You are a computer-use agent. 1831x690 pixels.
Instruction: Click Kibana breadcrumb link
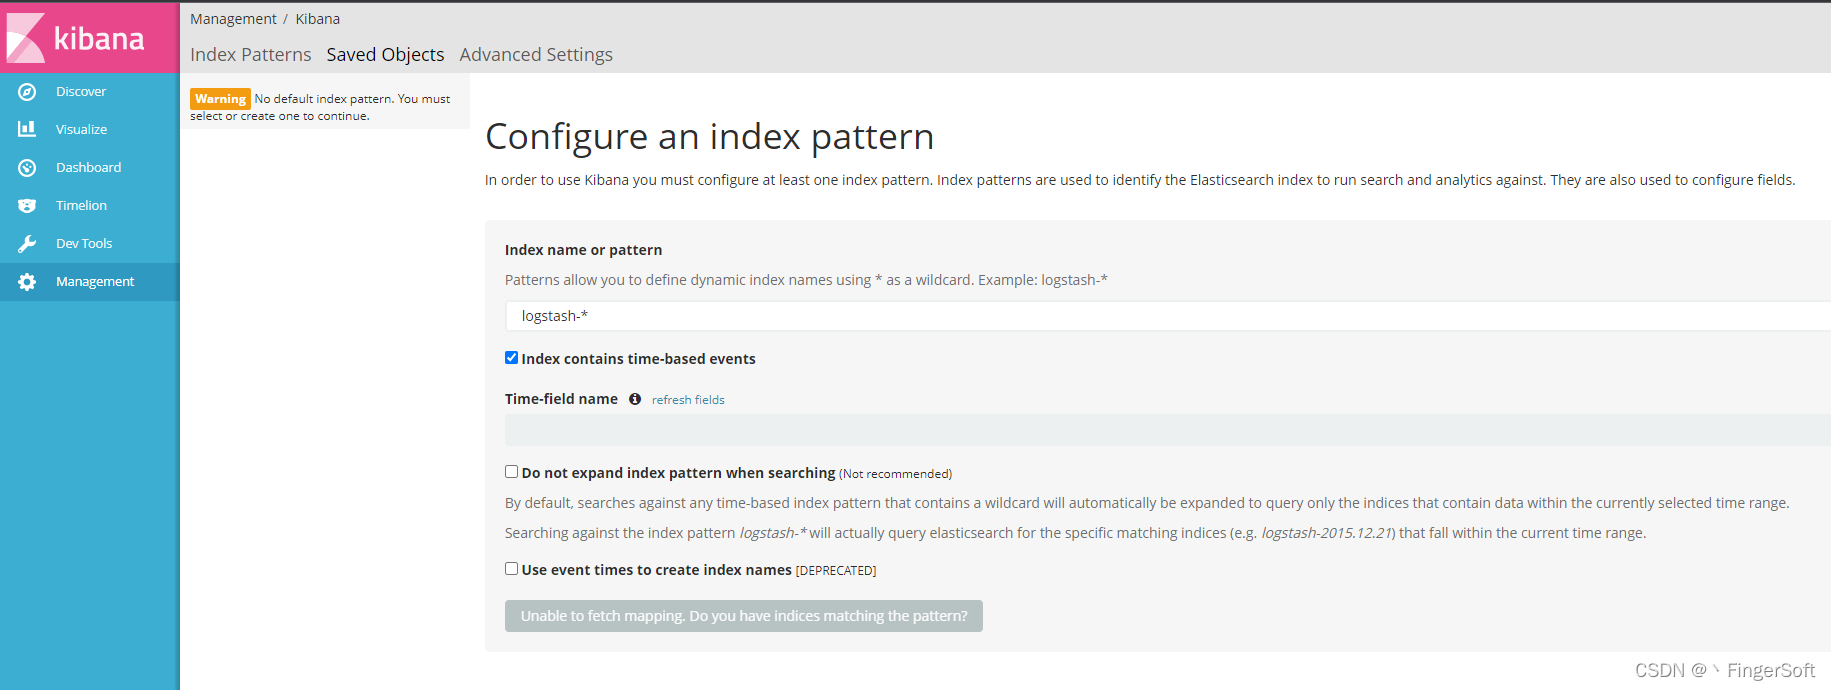click(x=318, y=19)
